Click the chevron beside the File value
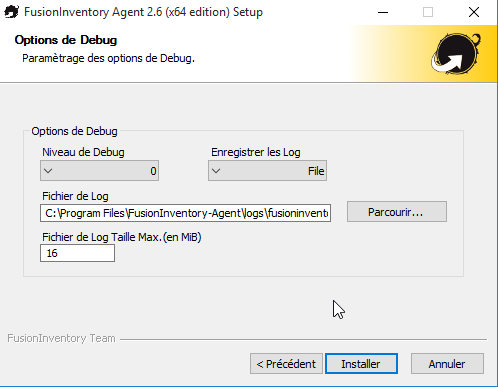 point(216,171)
